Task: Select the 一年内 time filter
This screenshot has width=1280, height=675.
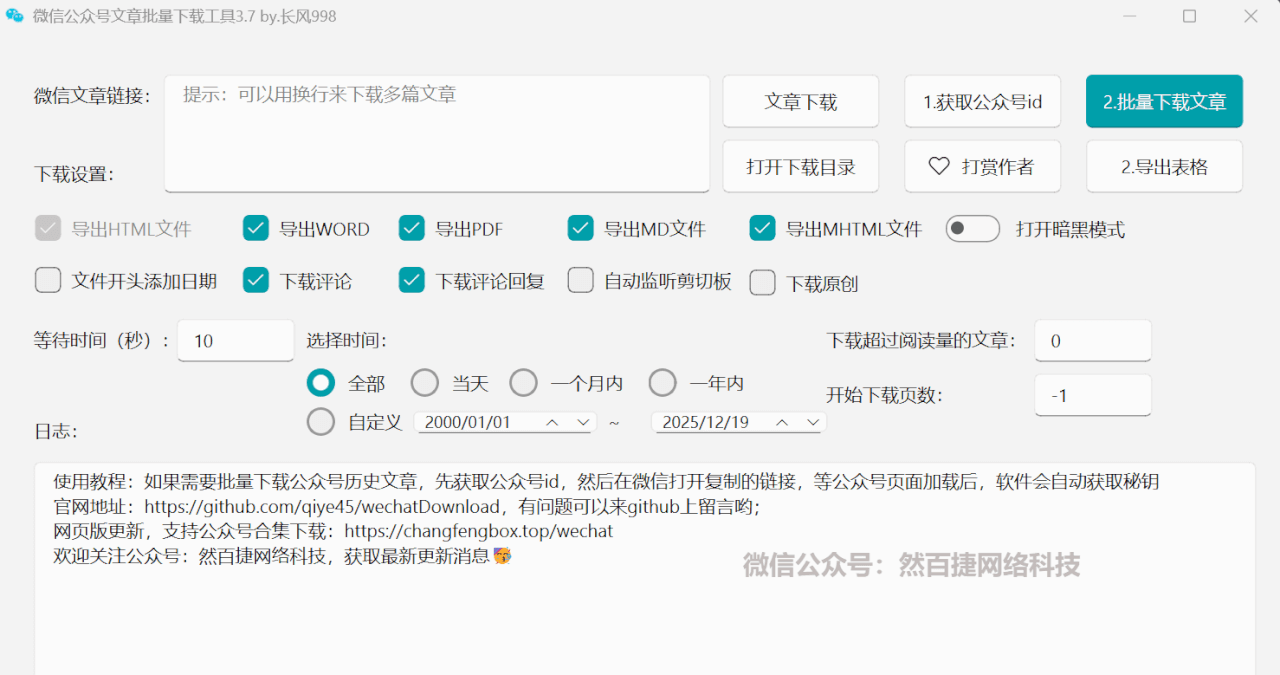Action: 662,382
